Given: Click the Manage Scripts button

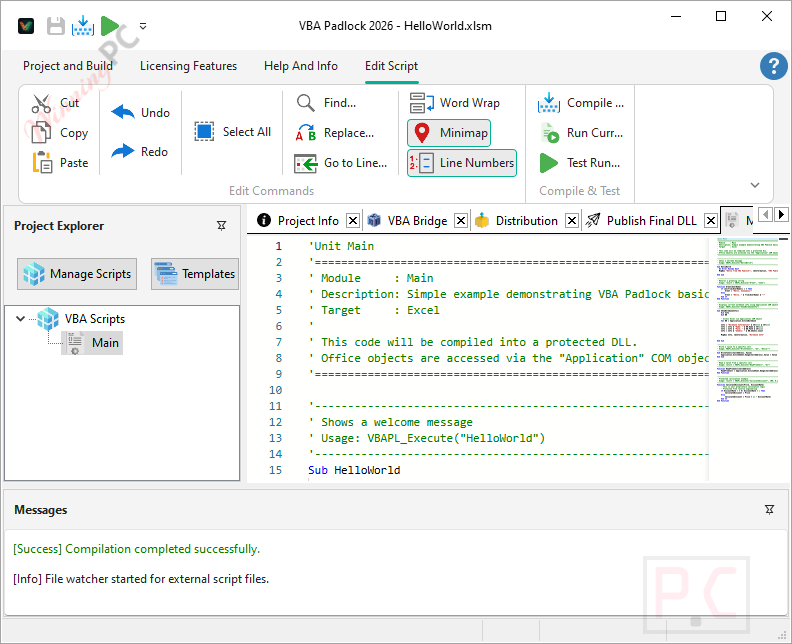Looking at the screenshot, I should pos(77,274).
